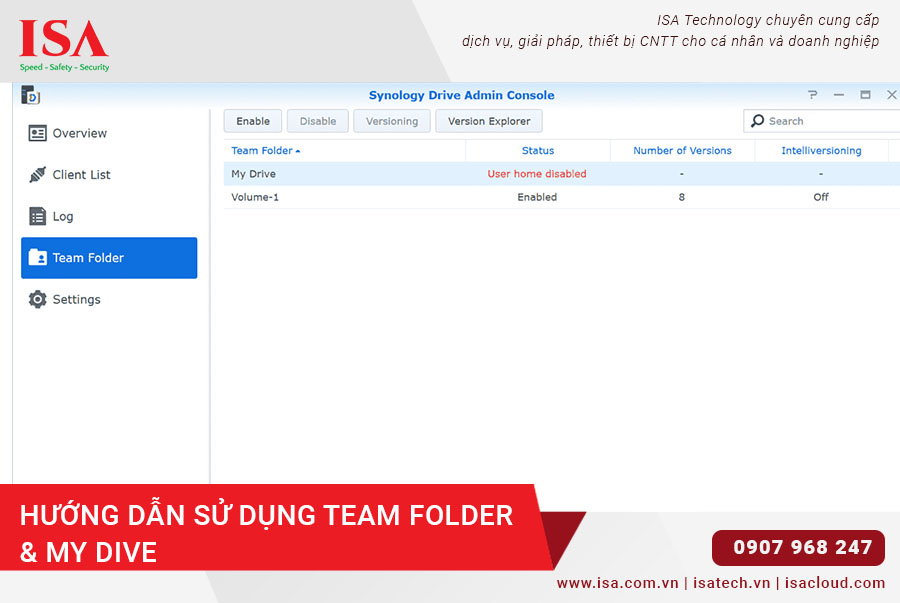Click the Enable button
The width and height of the screenshot is (900, 603).
(x=253, y=121)
